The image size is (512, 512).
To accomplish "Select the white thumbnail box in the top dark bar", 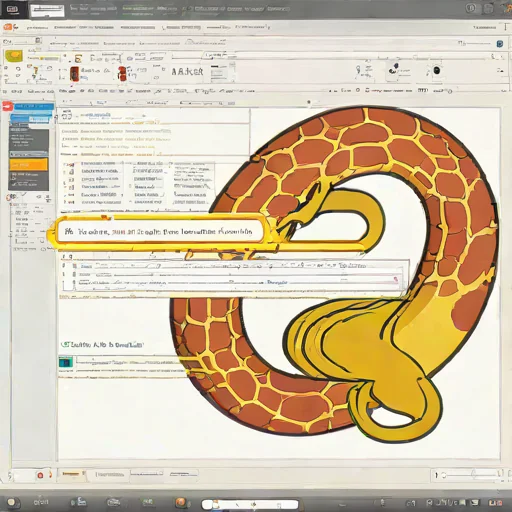I will tap(47, 11).
